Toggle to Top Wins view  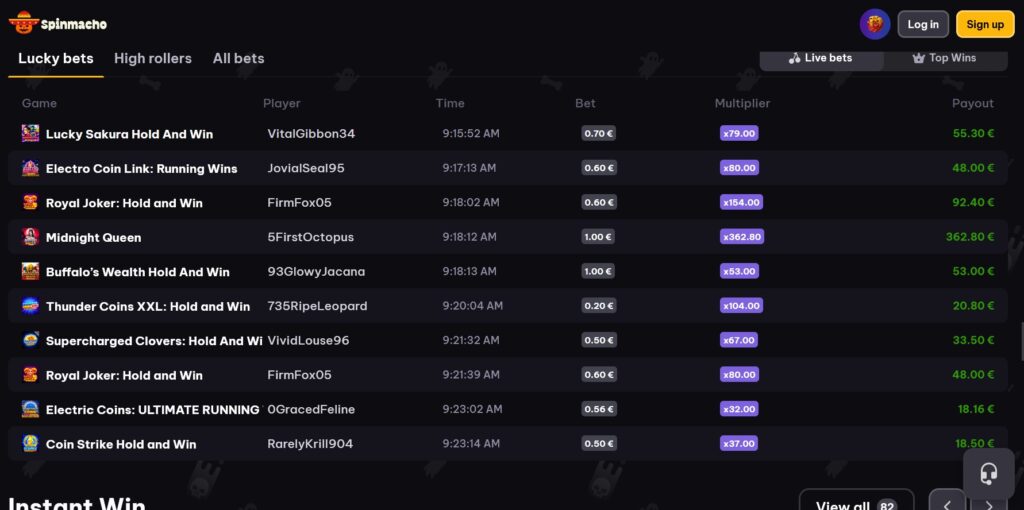[x=944, y=58]
